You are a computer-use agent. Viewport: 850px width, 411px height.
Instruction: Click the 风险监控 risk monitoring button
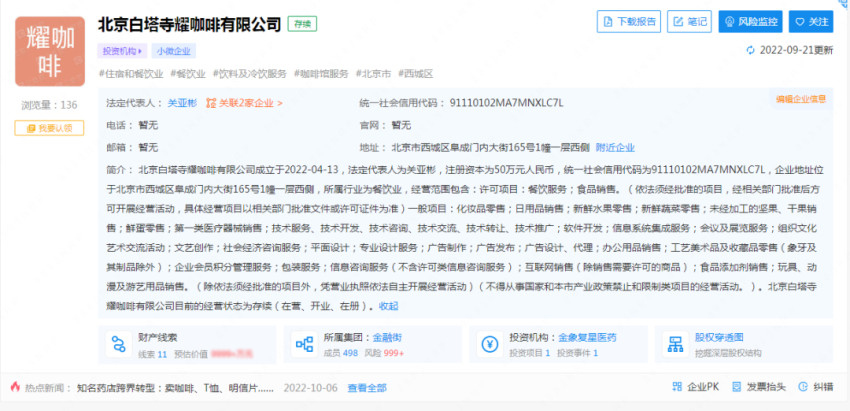click(751, 22)
